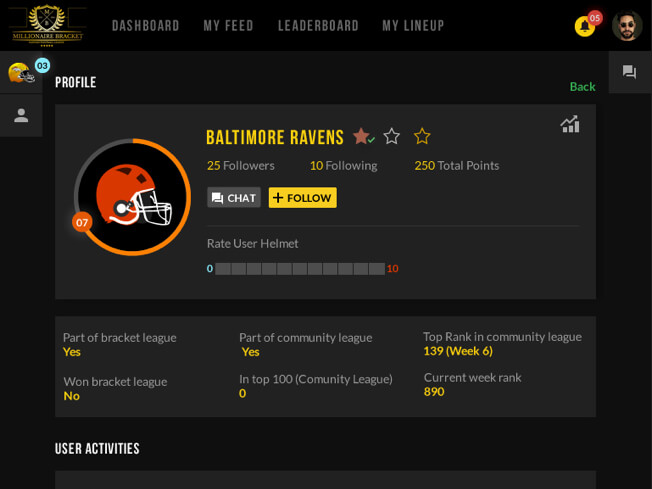The height and width of the screenshot is (489, 652).
Task: Click the Back link
Action: 583,86
